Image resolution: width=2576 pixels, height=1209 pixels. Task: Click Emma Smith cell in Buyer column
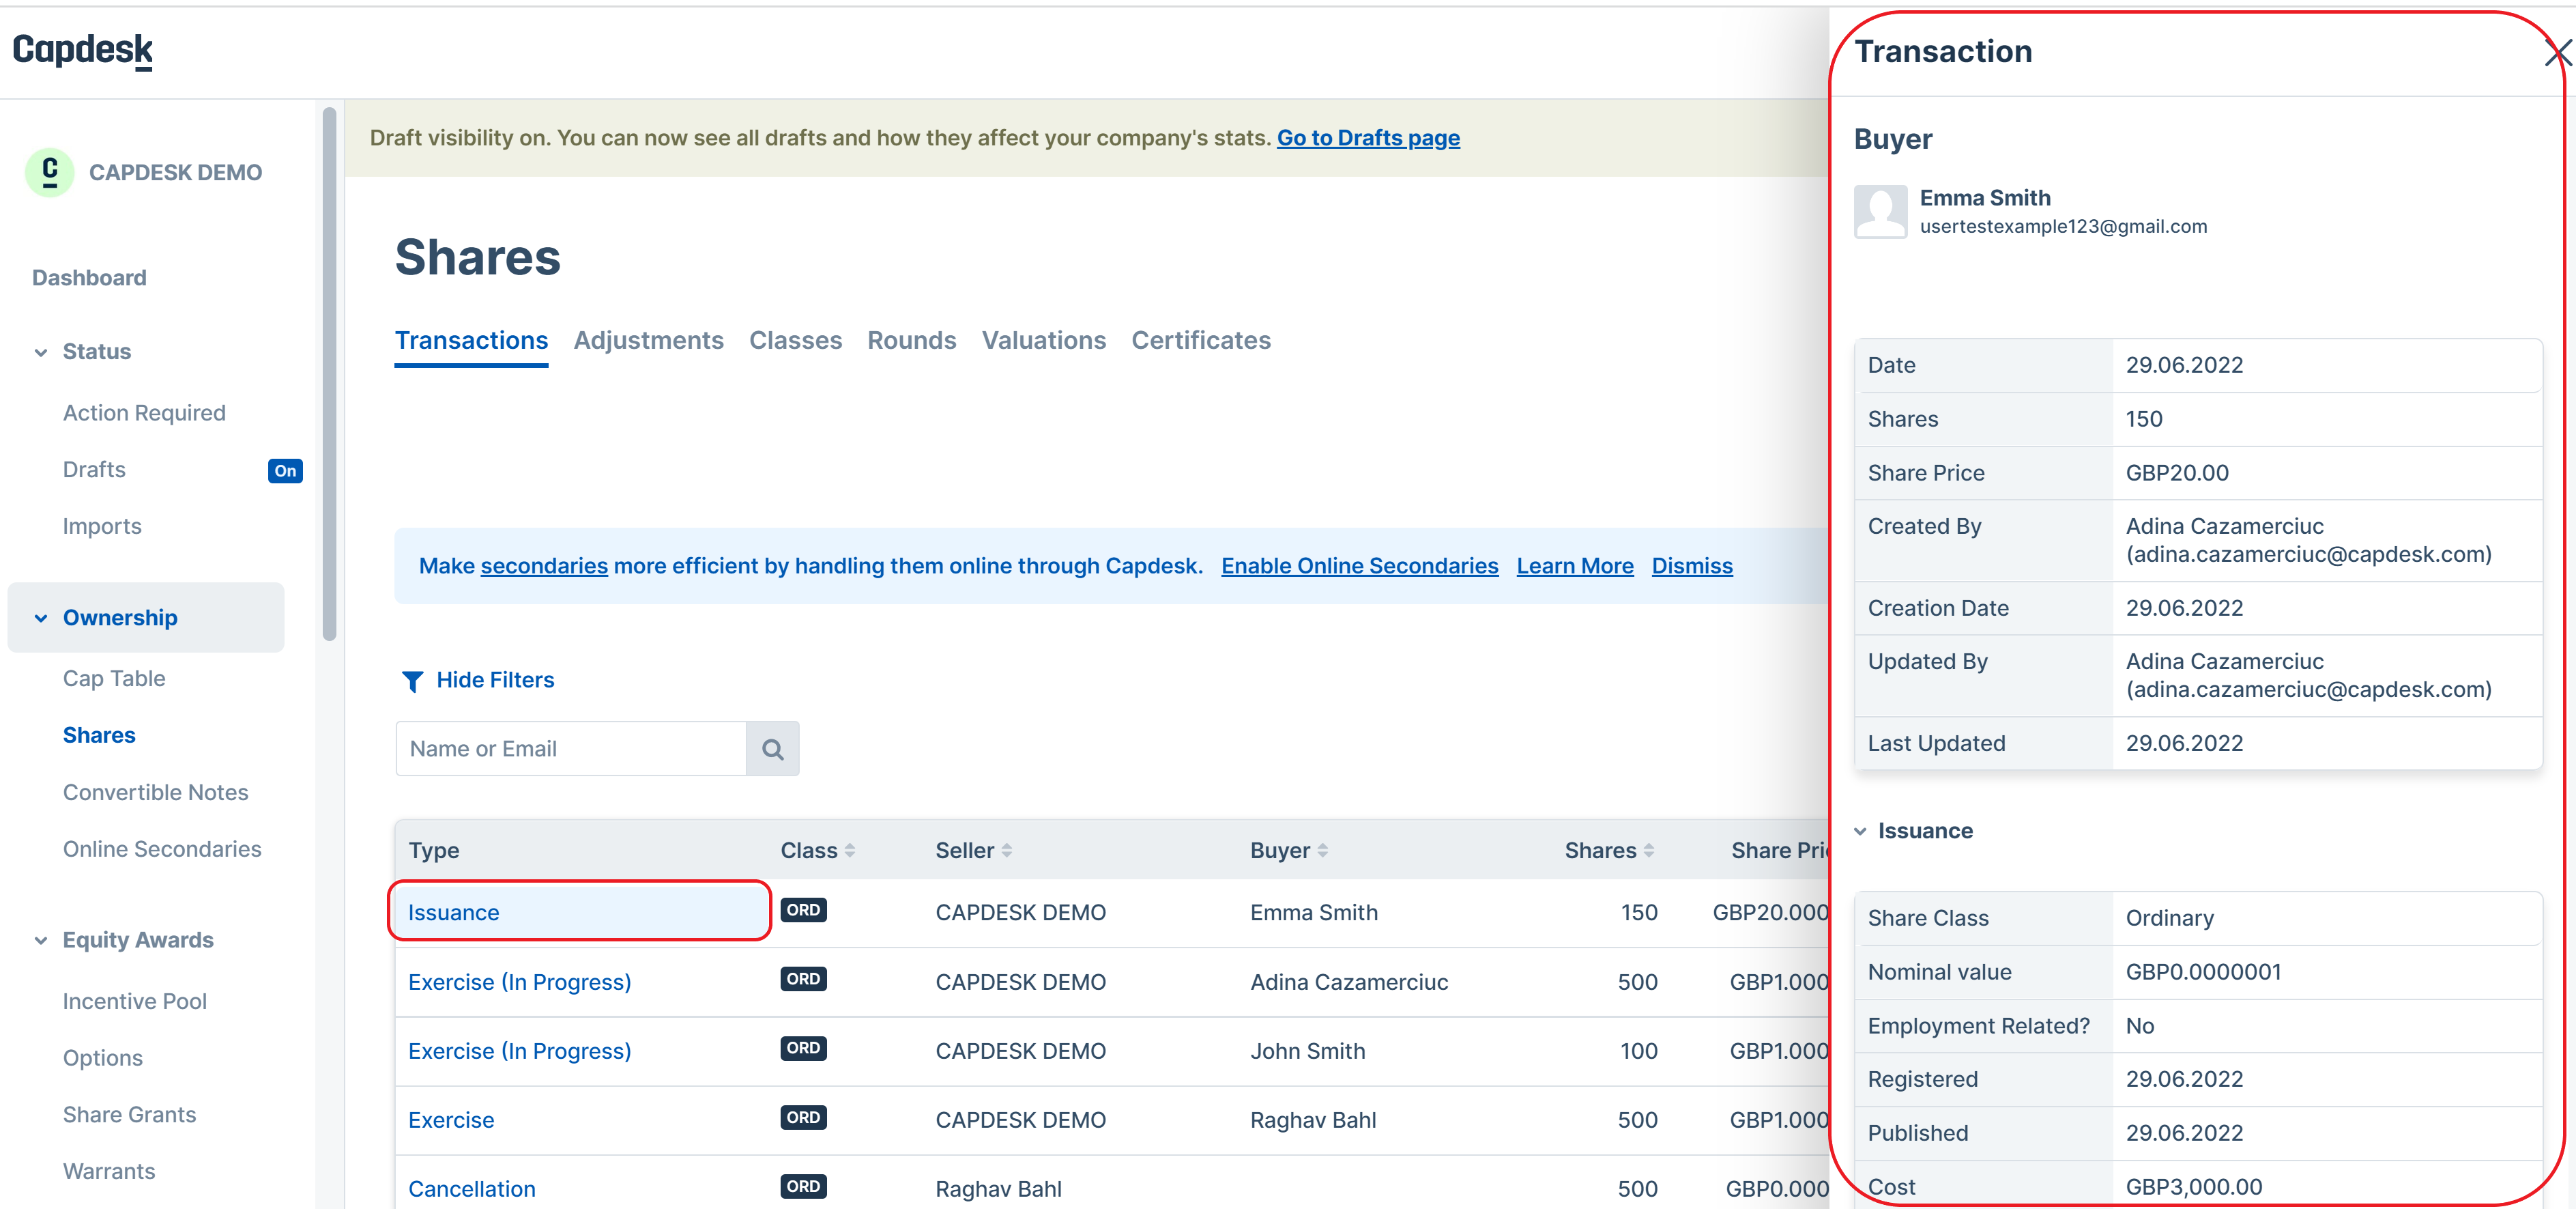[x=1314, y=913]
